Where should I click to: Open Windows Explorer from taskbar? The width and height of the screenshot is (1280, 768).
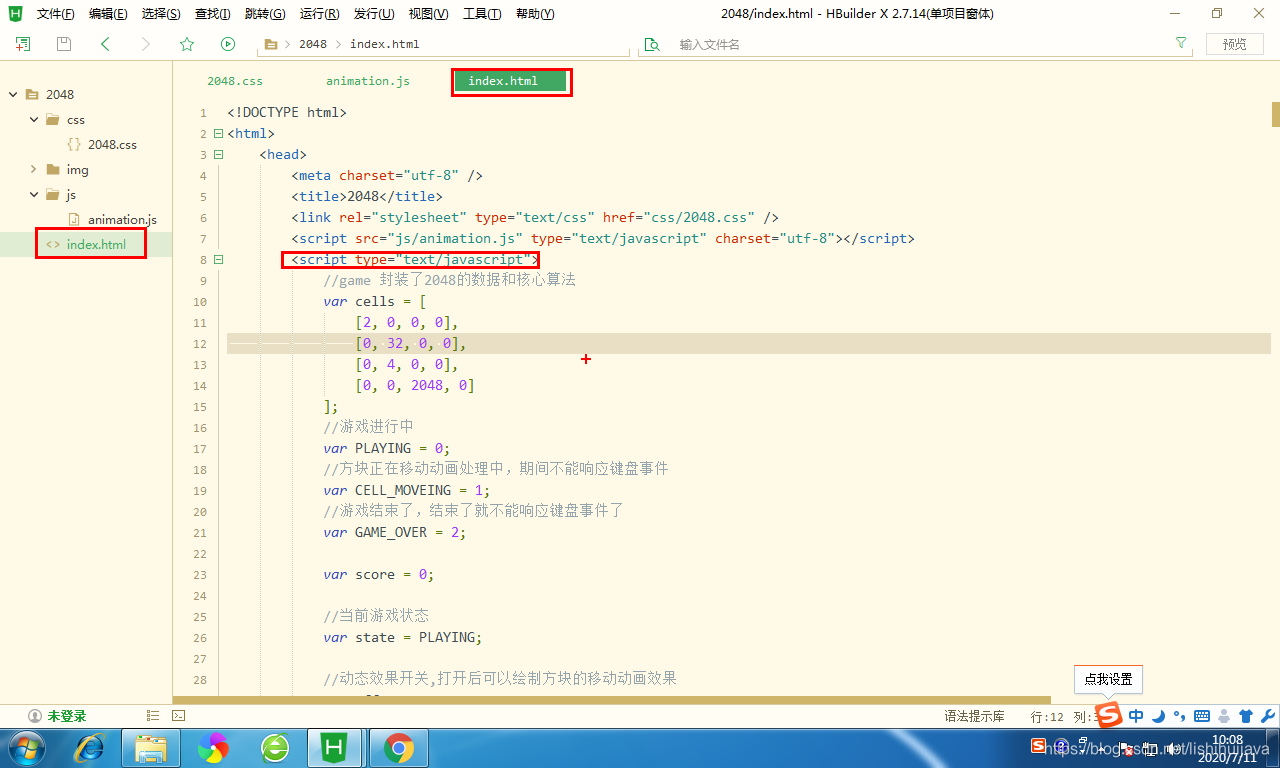click(151, 748)
